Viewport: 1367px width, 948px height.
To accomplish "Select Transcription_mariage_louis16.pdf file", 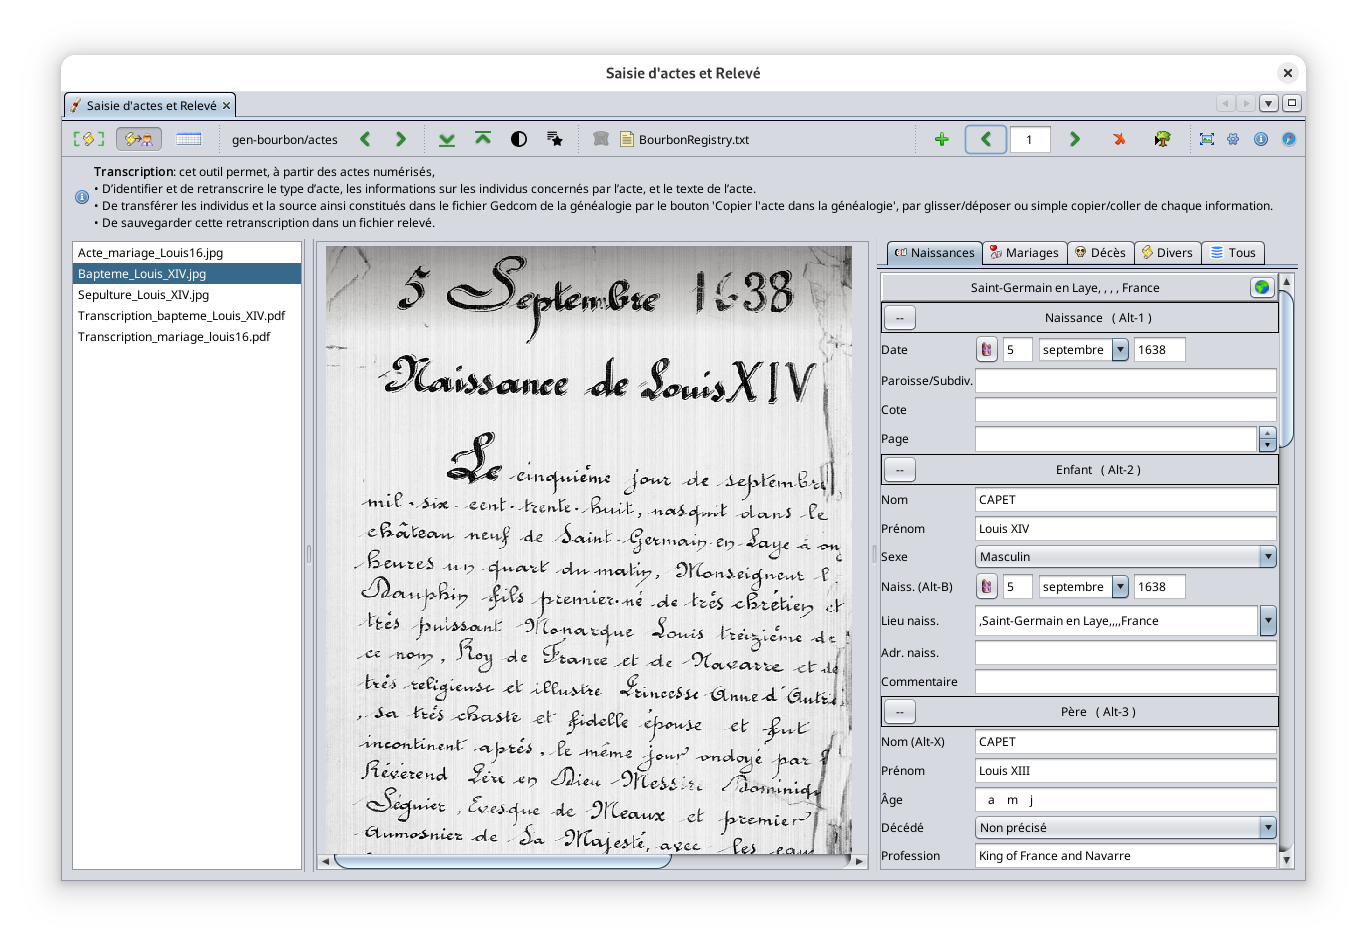I will (187, 337).
